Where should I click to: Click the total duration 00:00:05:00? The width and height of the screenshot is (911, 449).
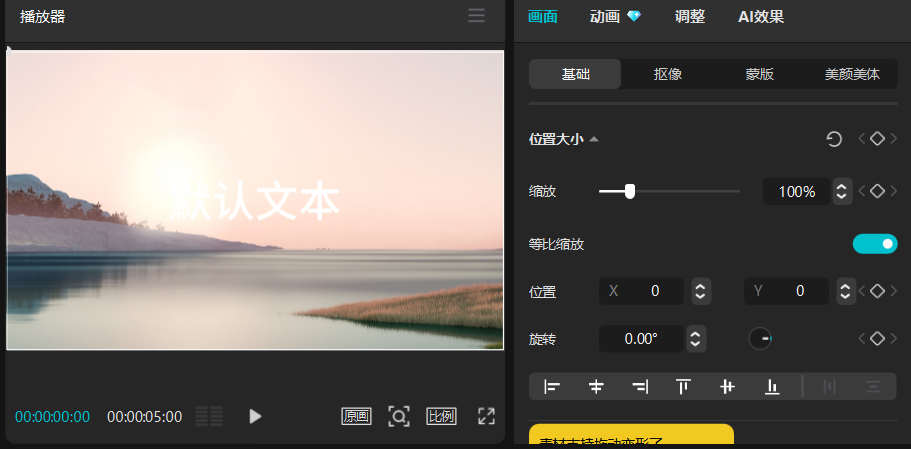[145, 416]
